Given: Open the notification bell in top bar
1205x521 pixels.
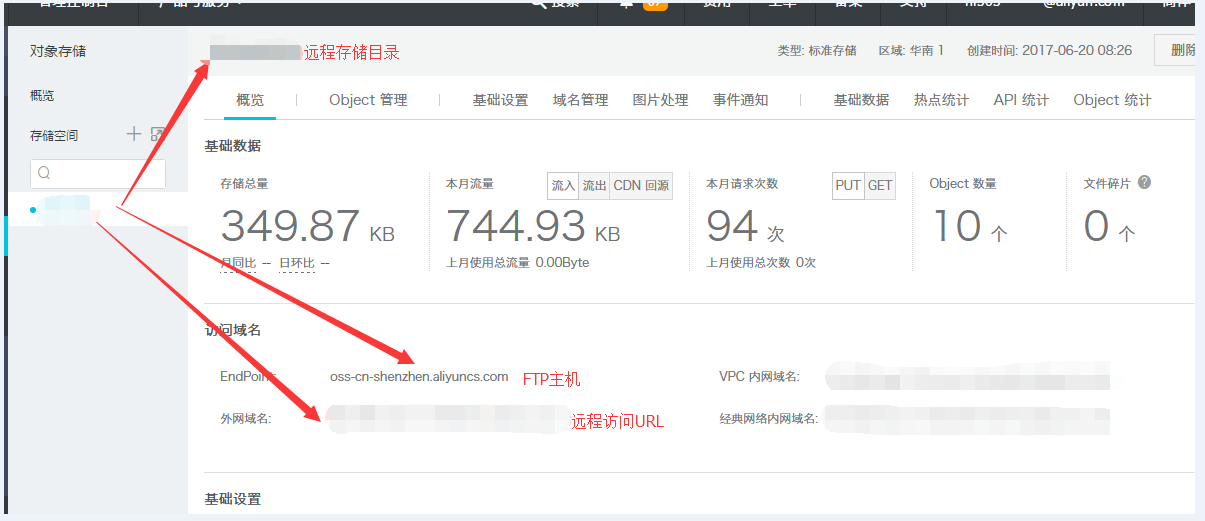Looking at the screenshot, I should [x=627, y=4].
